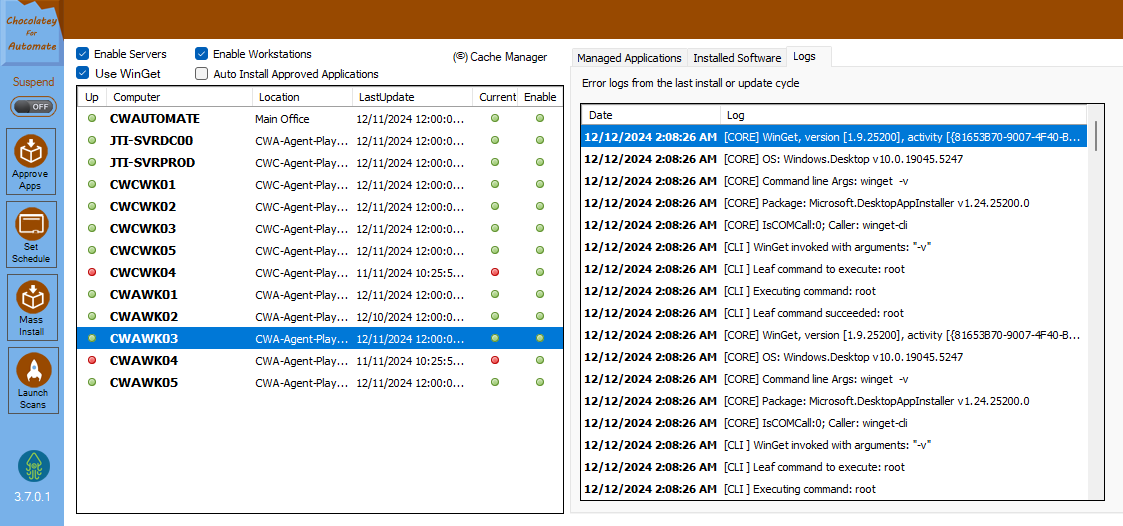Select the first Microsoft.DesktopAppInstaller package log entry
Screen dimensions: 1123x526
coord(834,203)
